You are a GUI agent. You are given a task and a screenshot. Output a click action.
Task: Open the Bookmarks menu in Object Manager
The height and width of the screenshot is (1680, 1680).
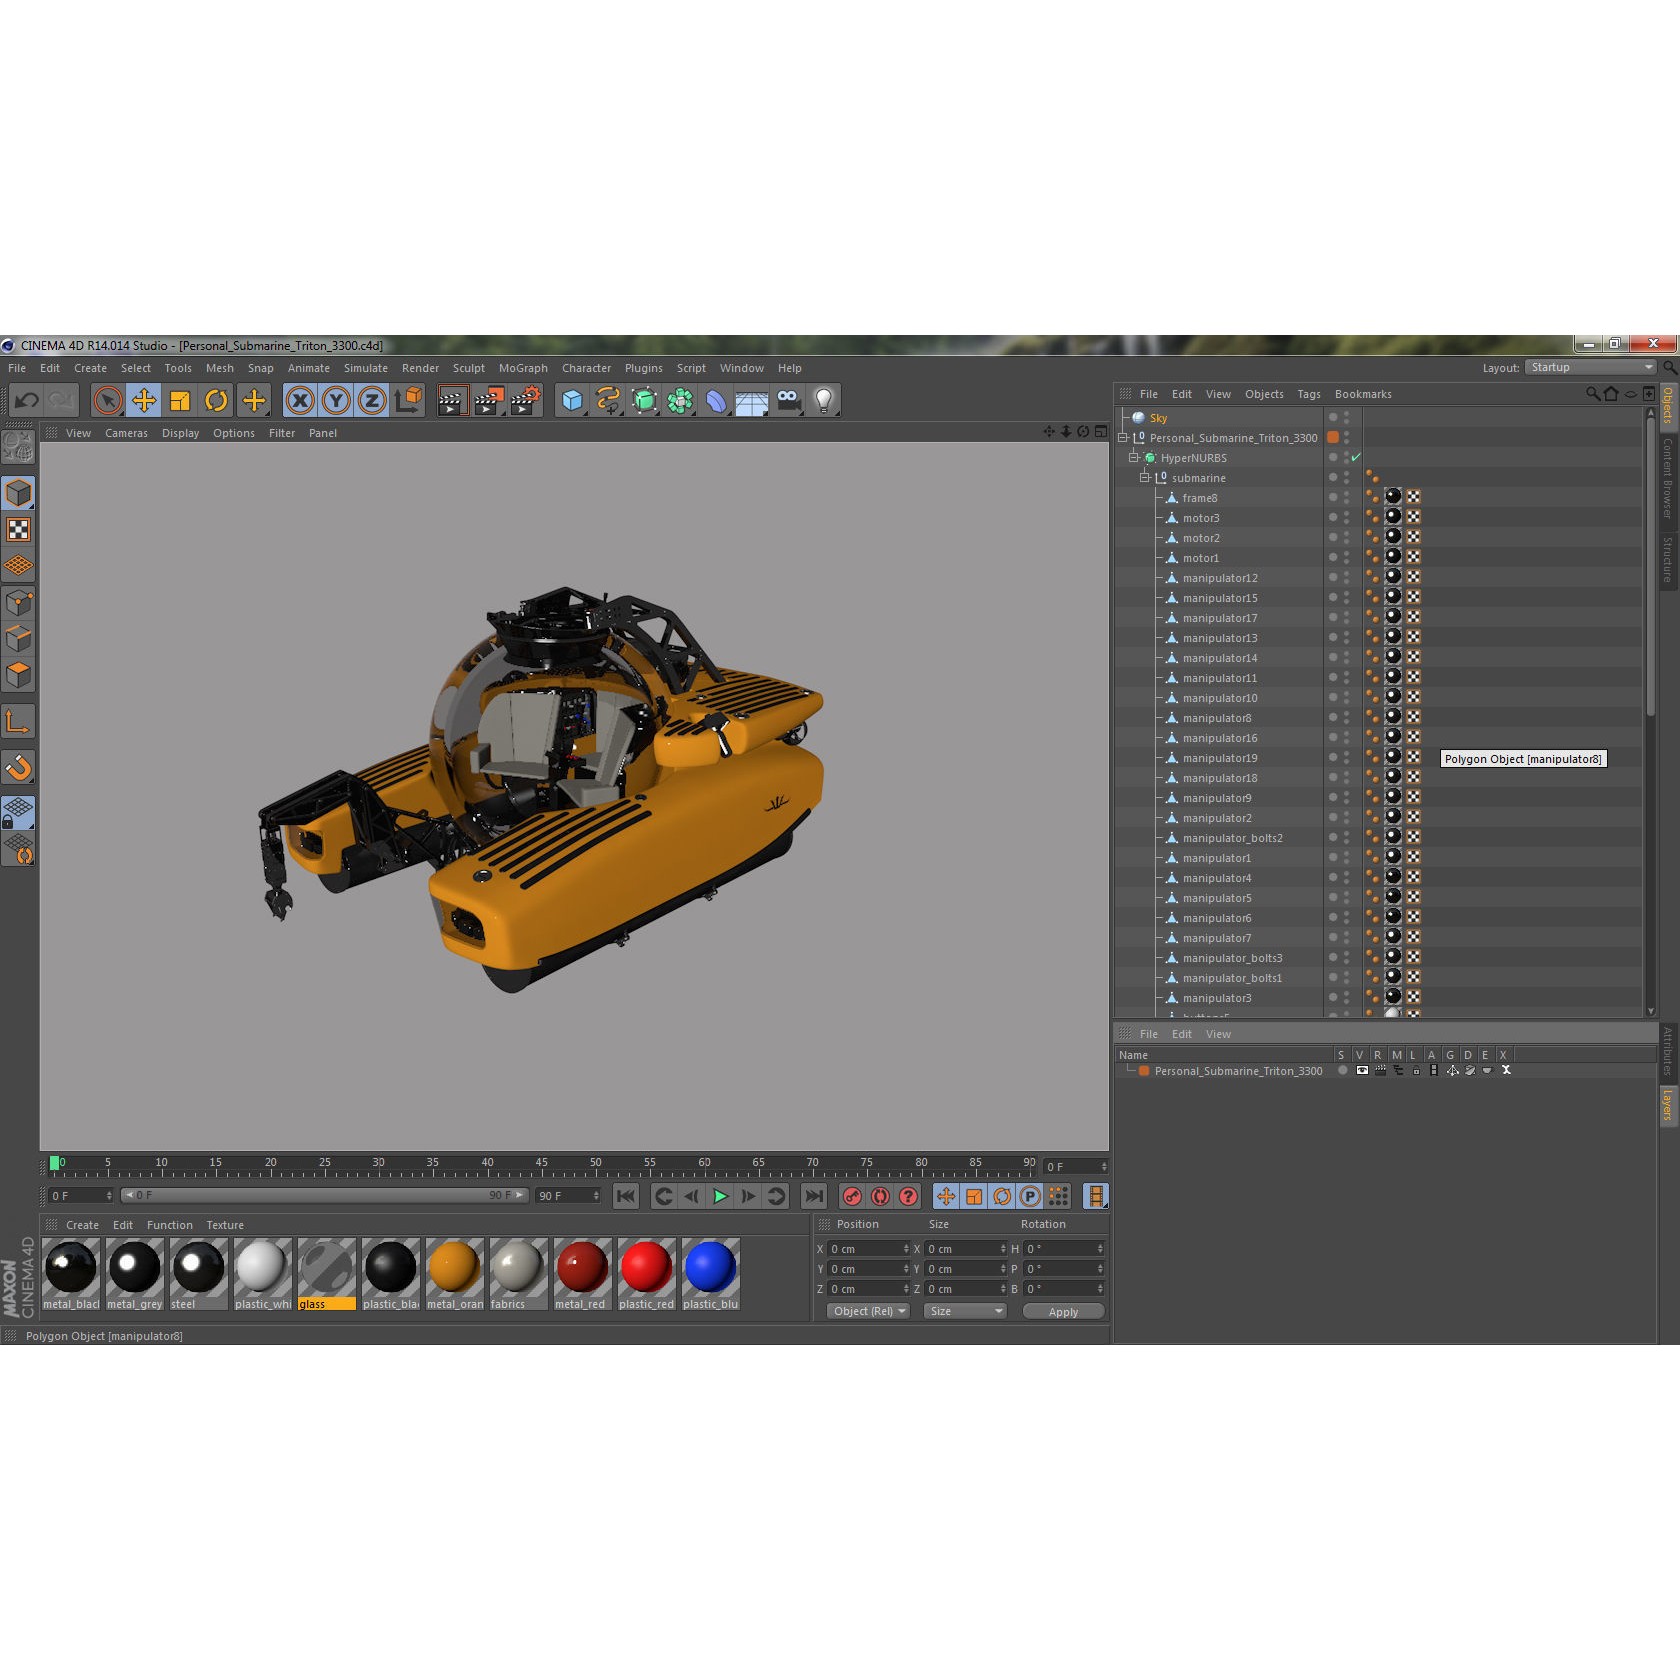pyautogui.click(x=1363, y=394)
